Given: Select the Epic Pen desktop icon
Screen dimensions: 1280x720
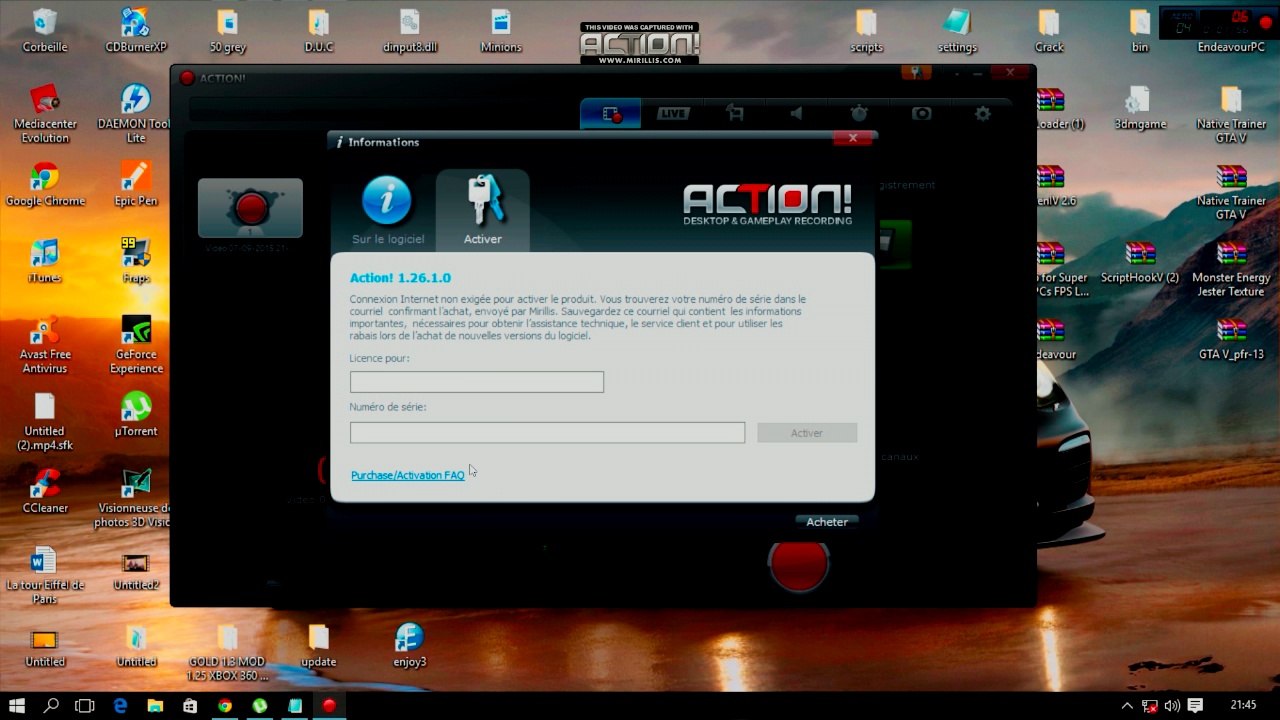Looking at the screenshot, I should [x=136, y=184].
